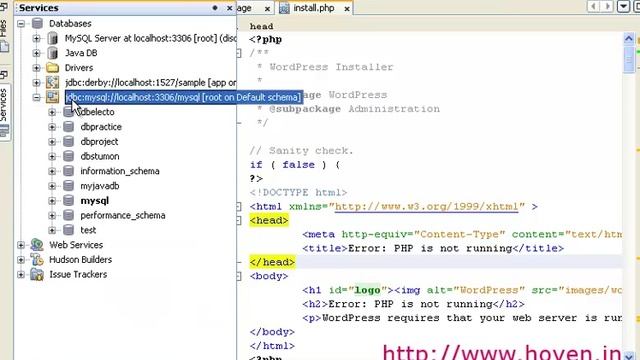The image size is (640, 360).
Task: Click the highlighted closing head tag
Action: pos(272,262)
